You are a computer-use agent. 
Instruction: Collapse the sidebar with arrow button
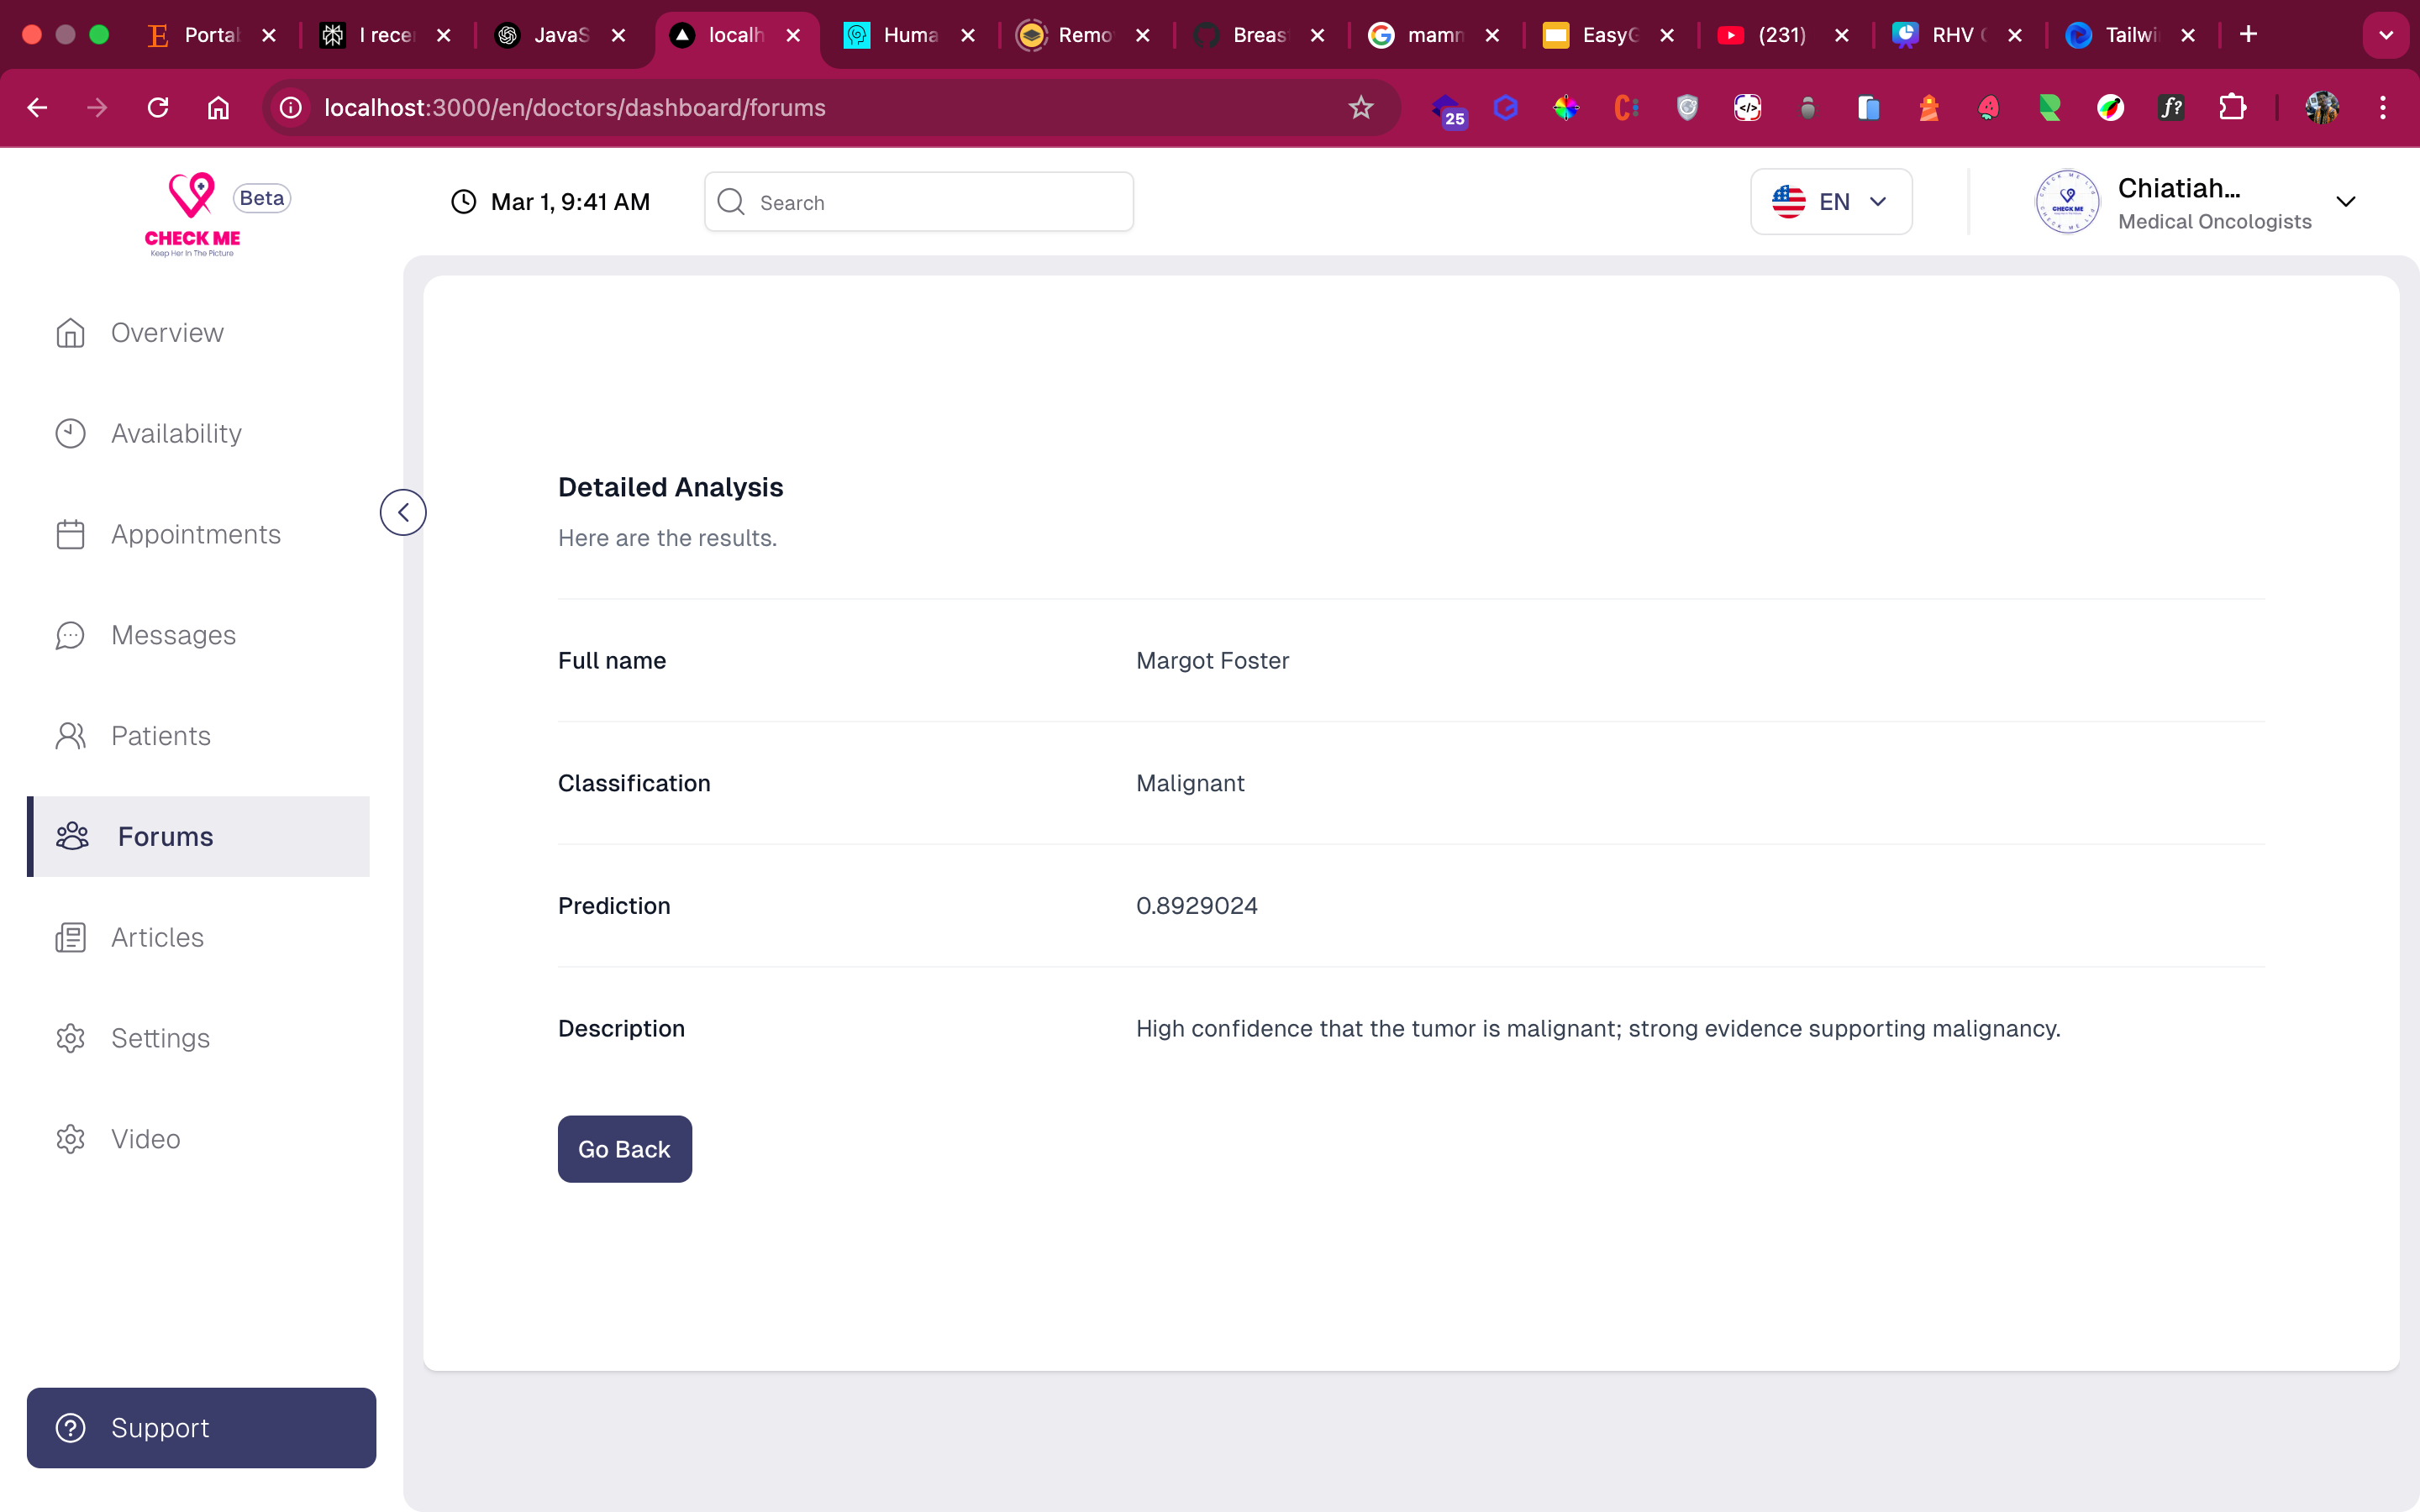coord(403,513)
